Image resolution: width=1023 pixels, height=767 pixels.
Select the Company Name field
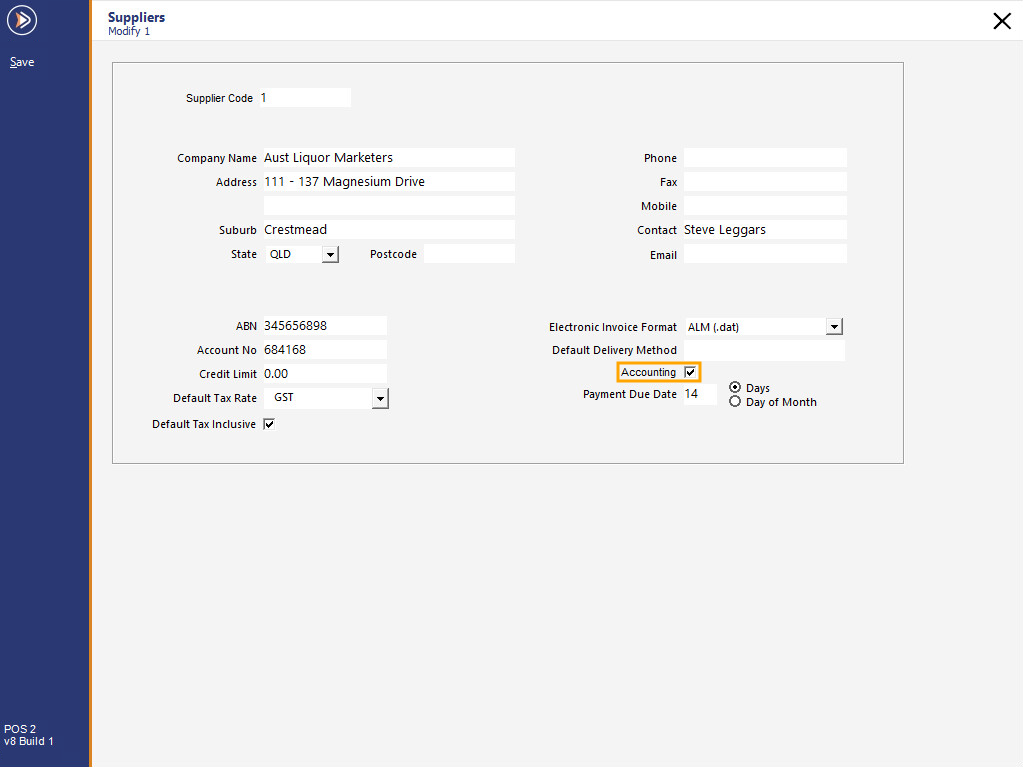pyautogui.click(x=388, y=157)
